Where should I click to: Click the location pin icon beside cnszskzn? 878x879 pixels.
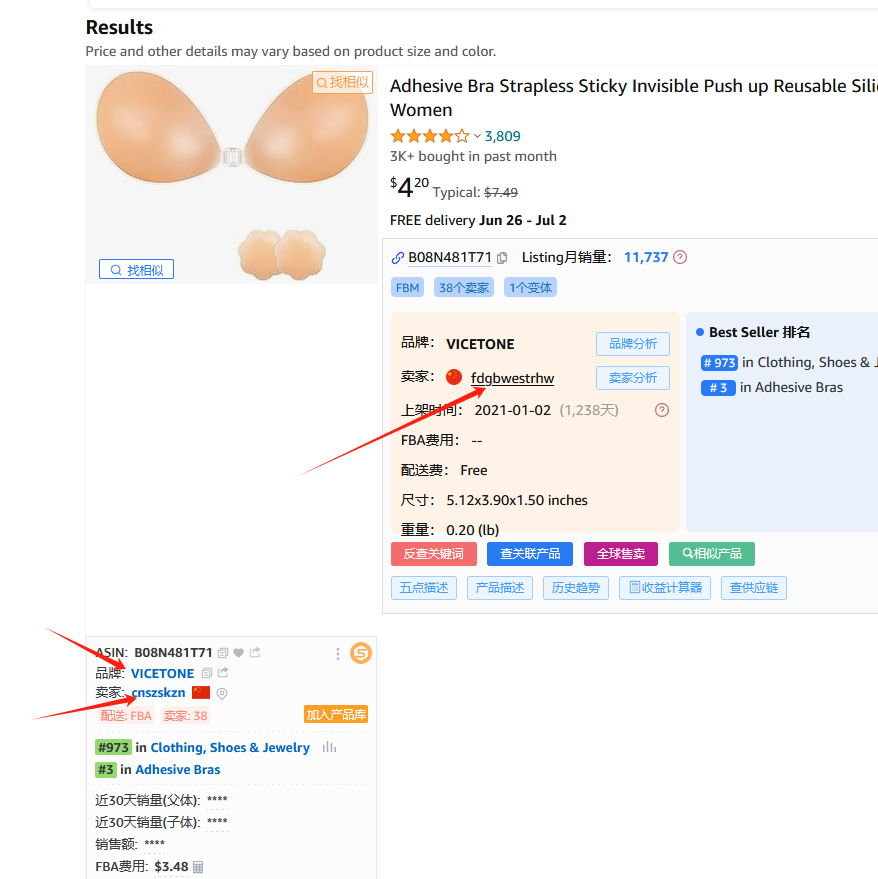tap(222, 693)
